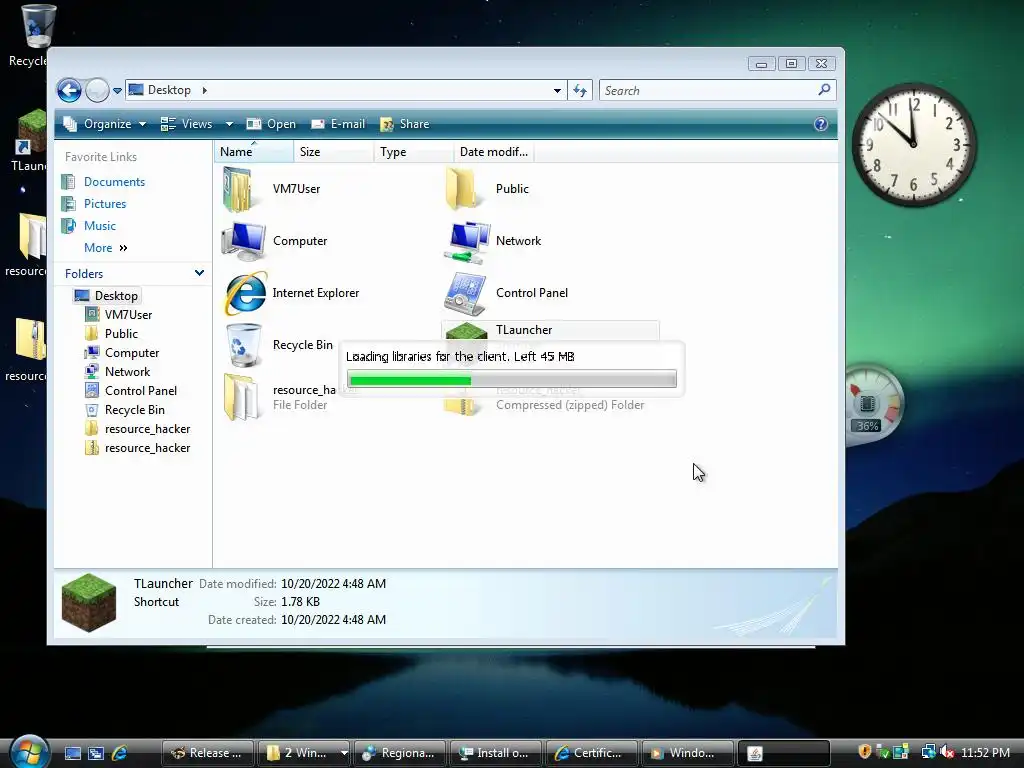1024x768 pixels.
Task: Click the Windows Start orb
Action: coord(29,752)
